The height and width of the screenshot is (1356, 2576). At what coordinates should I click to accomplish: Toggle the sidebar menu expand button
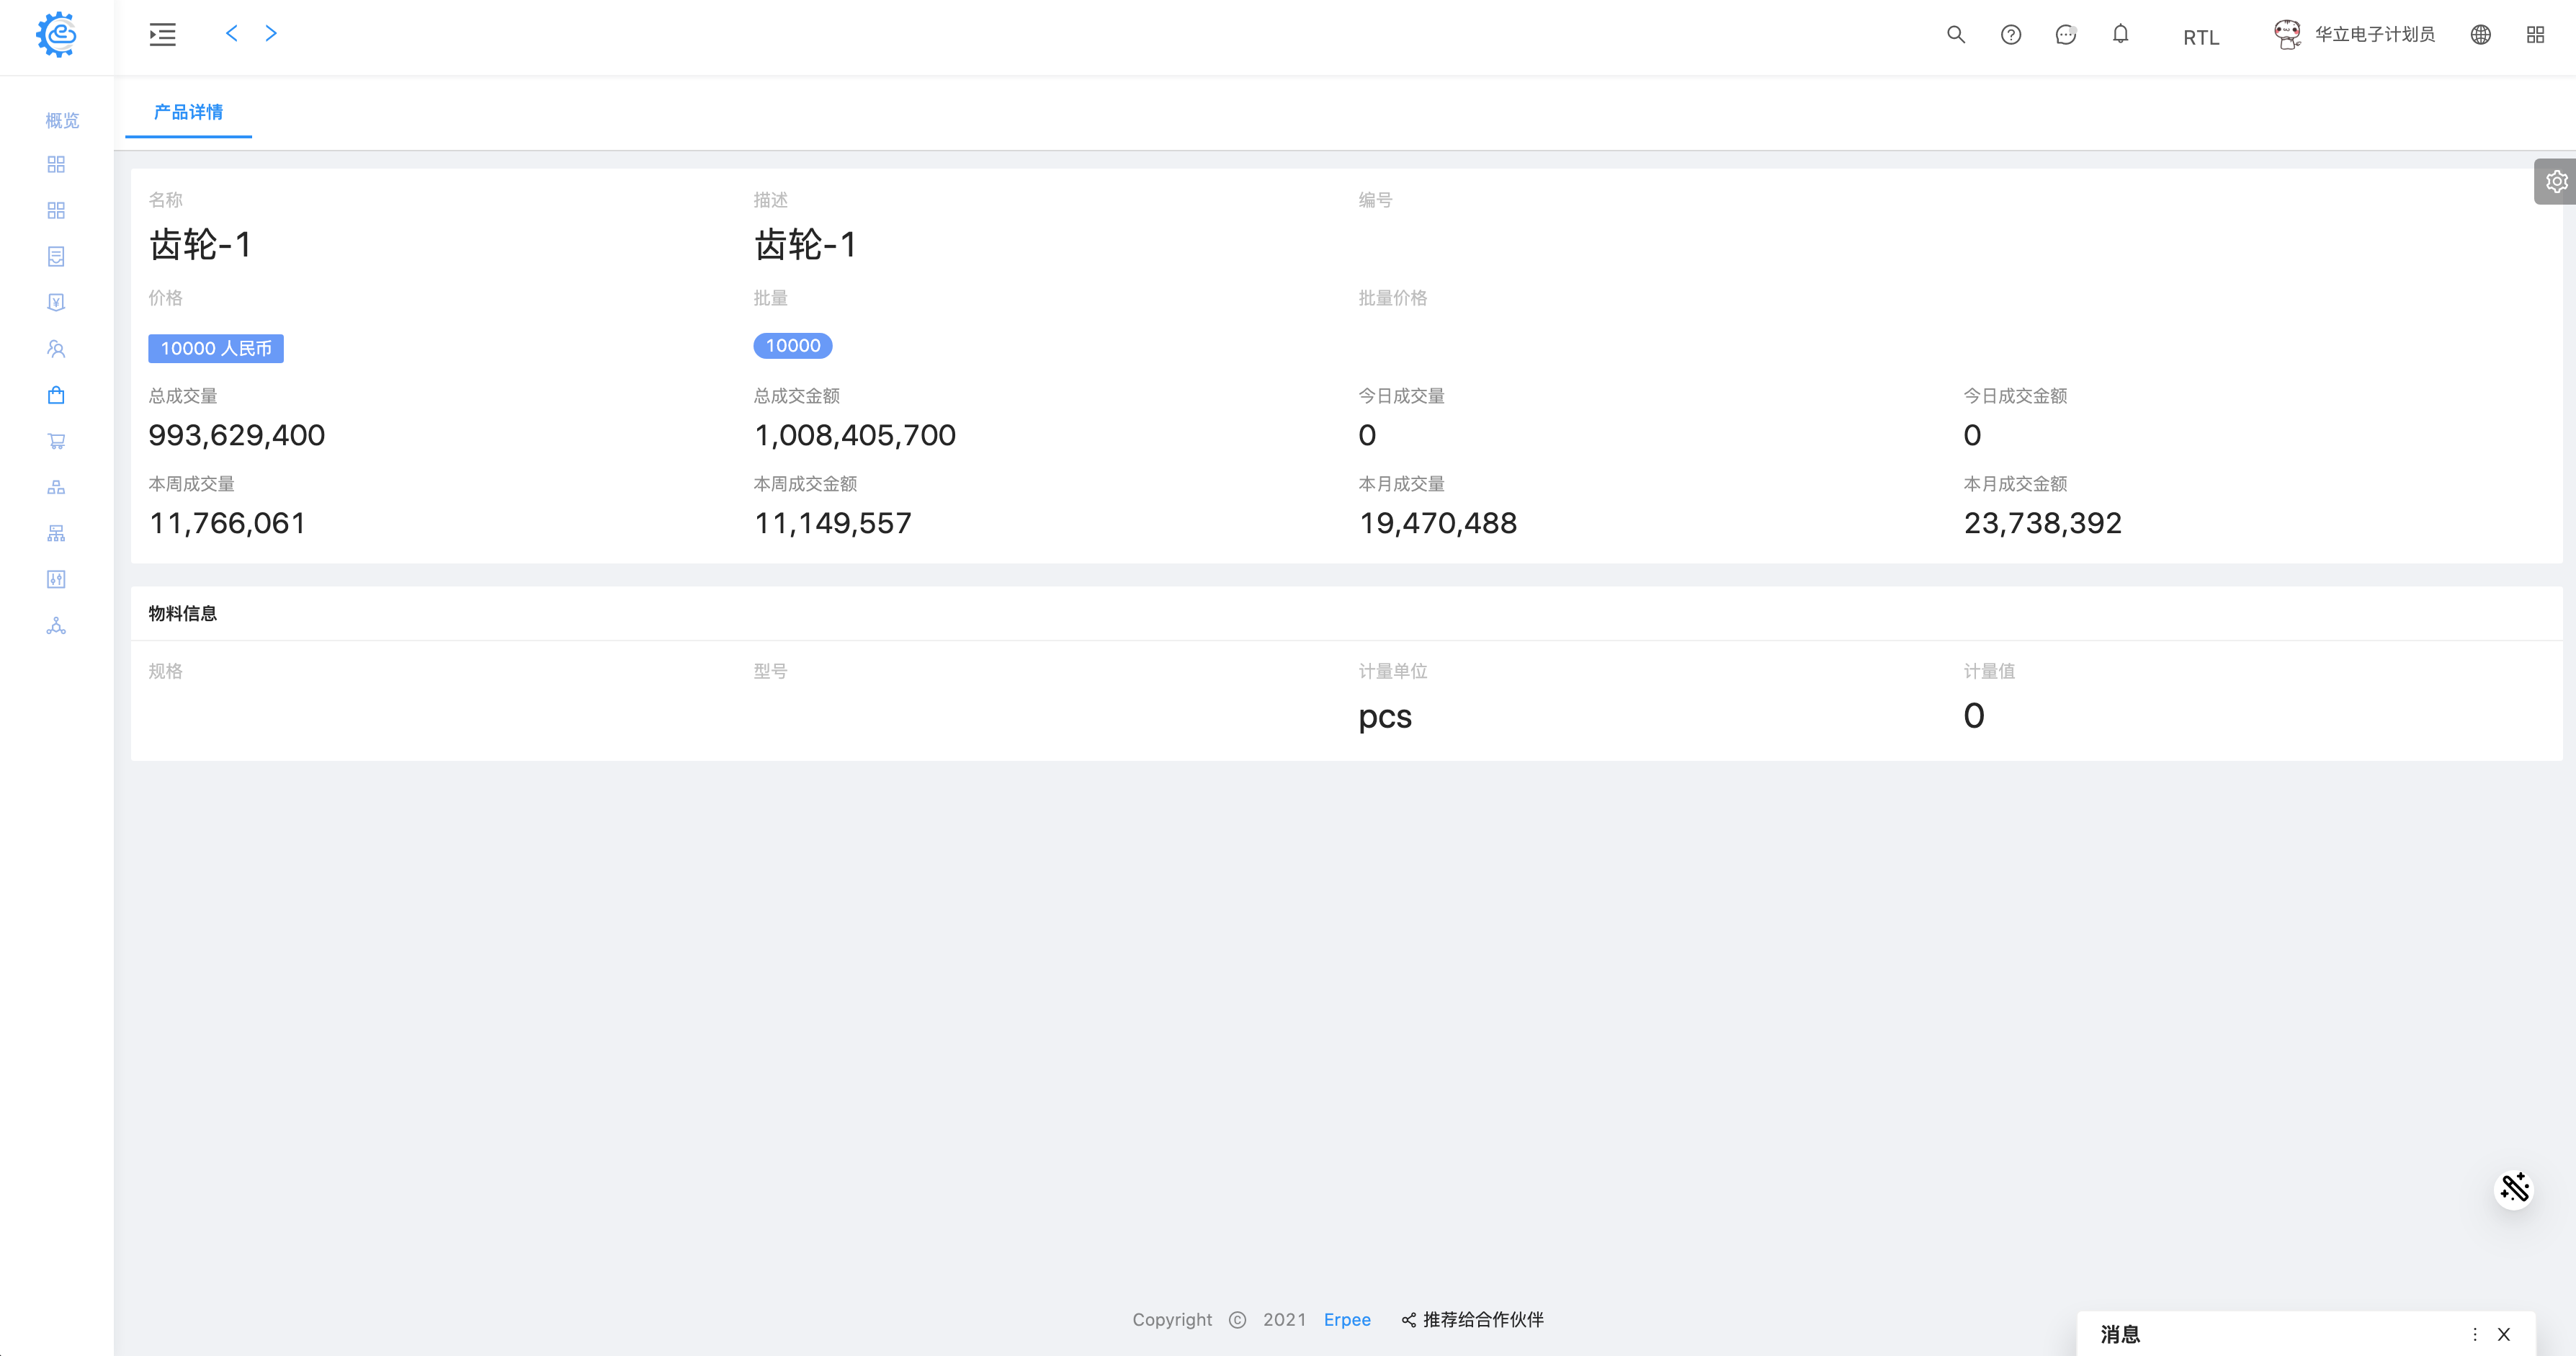coord(163,35)
